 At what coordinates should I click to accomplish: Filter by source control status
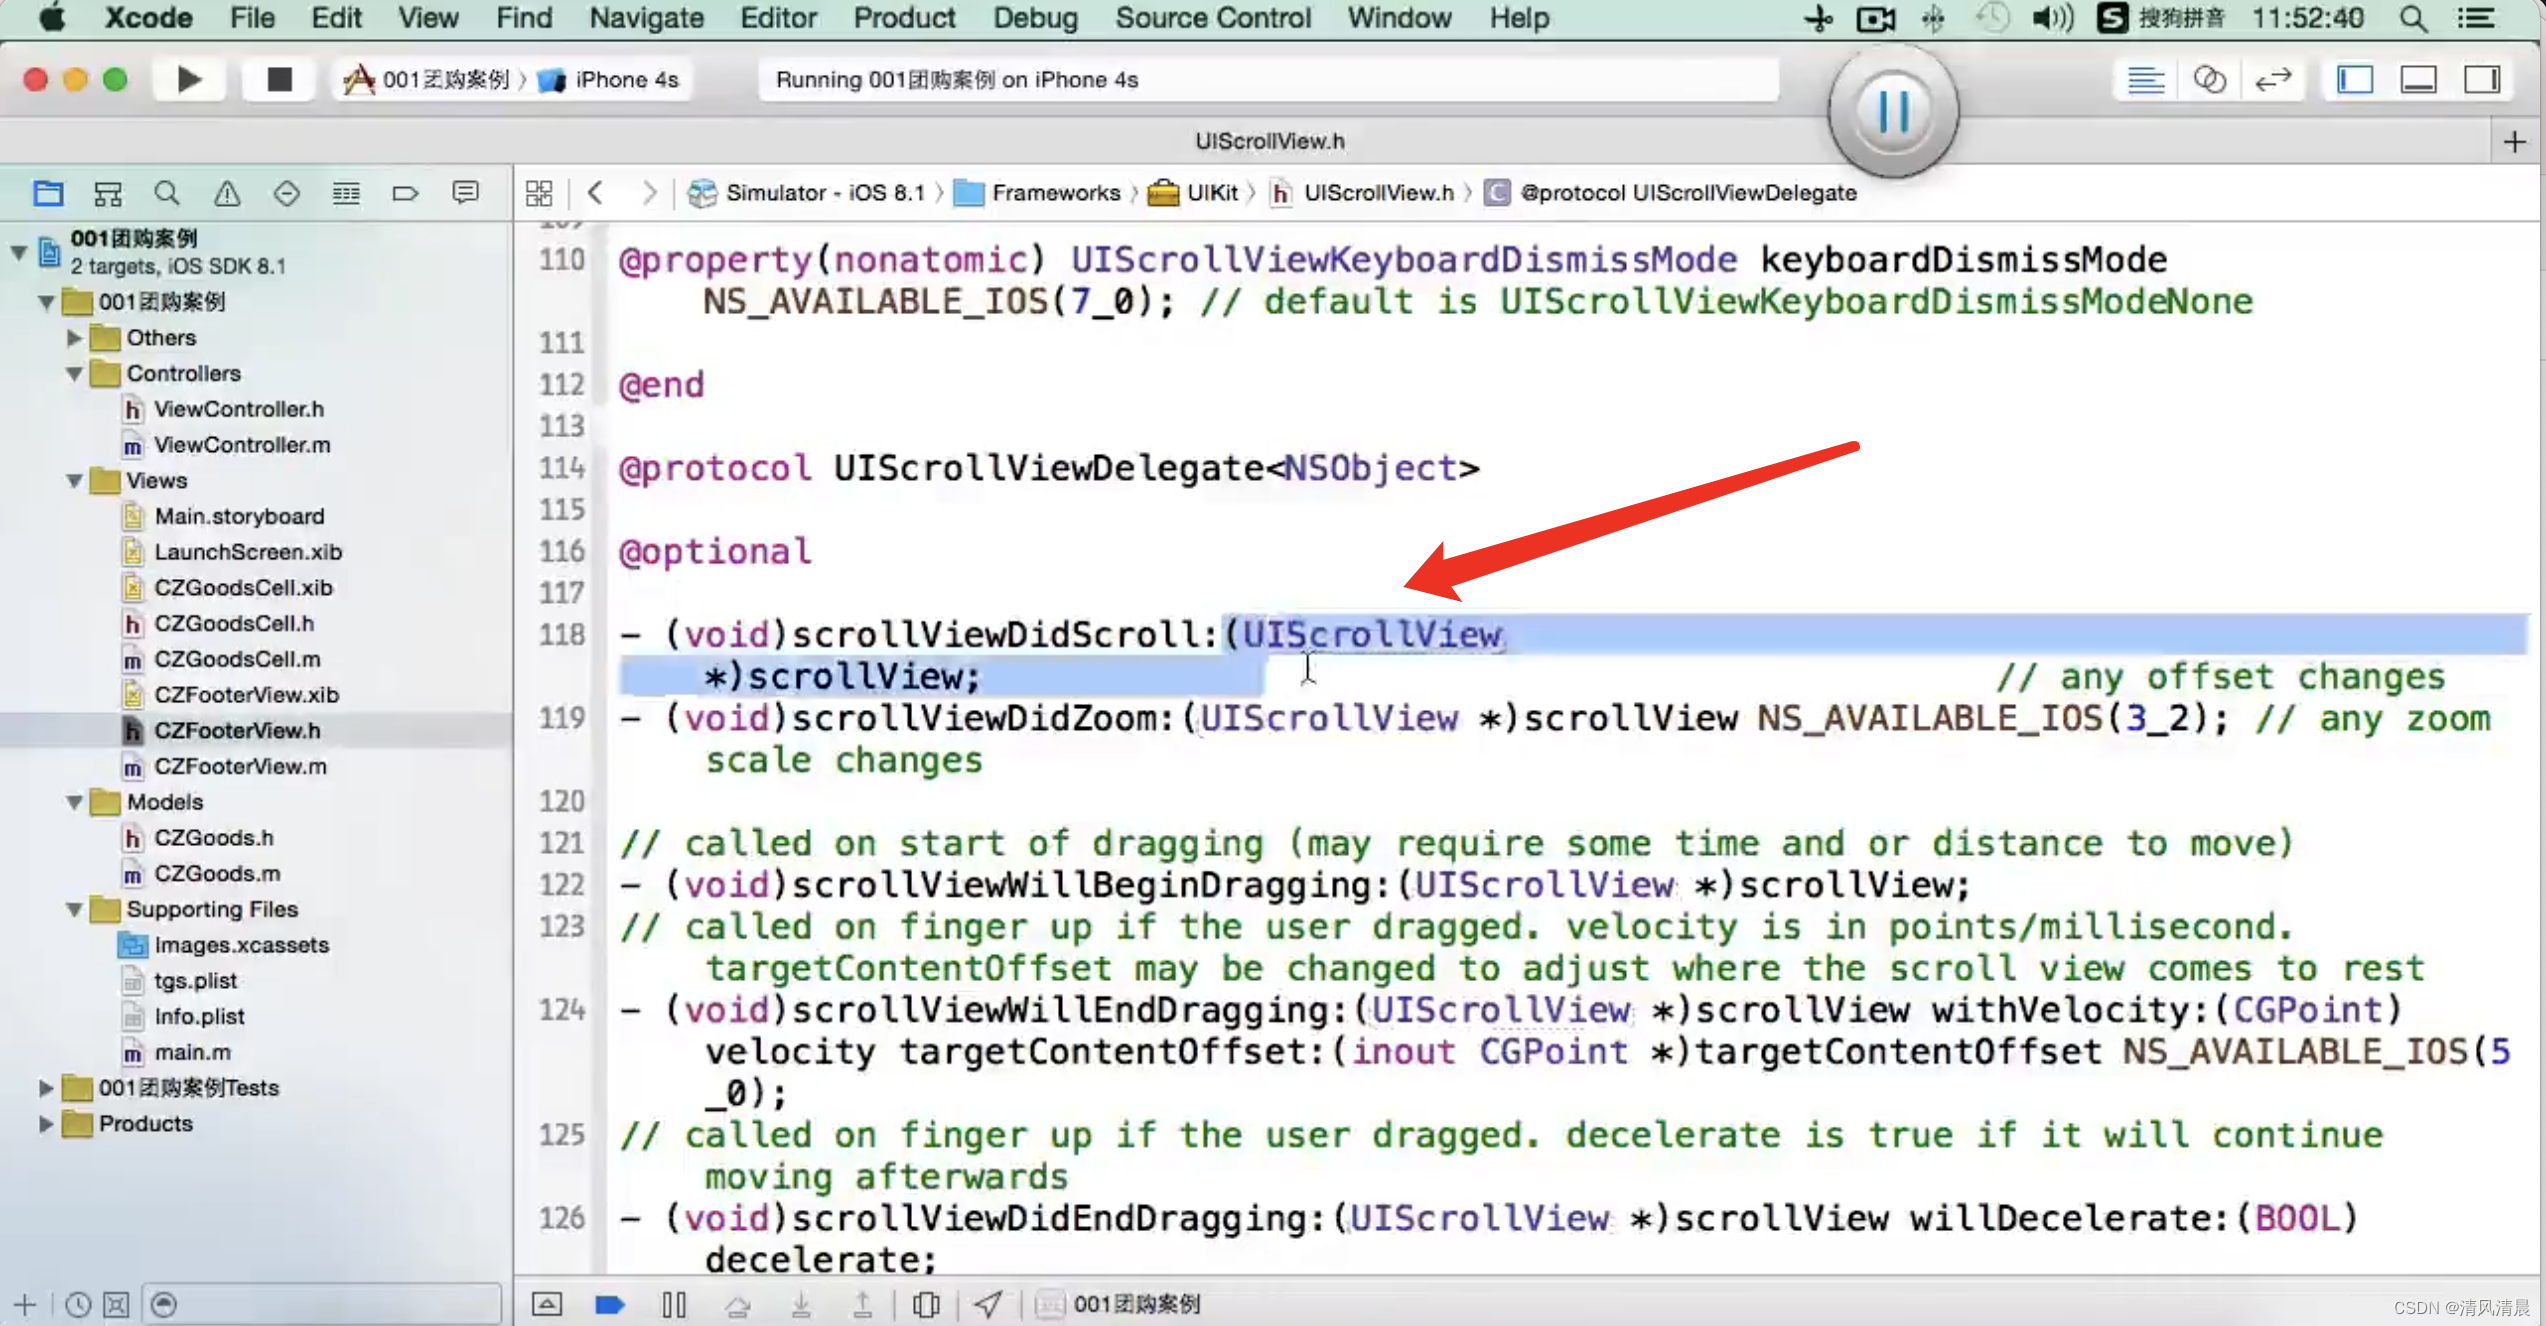117,1304
